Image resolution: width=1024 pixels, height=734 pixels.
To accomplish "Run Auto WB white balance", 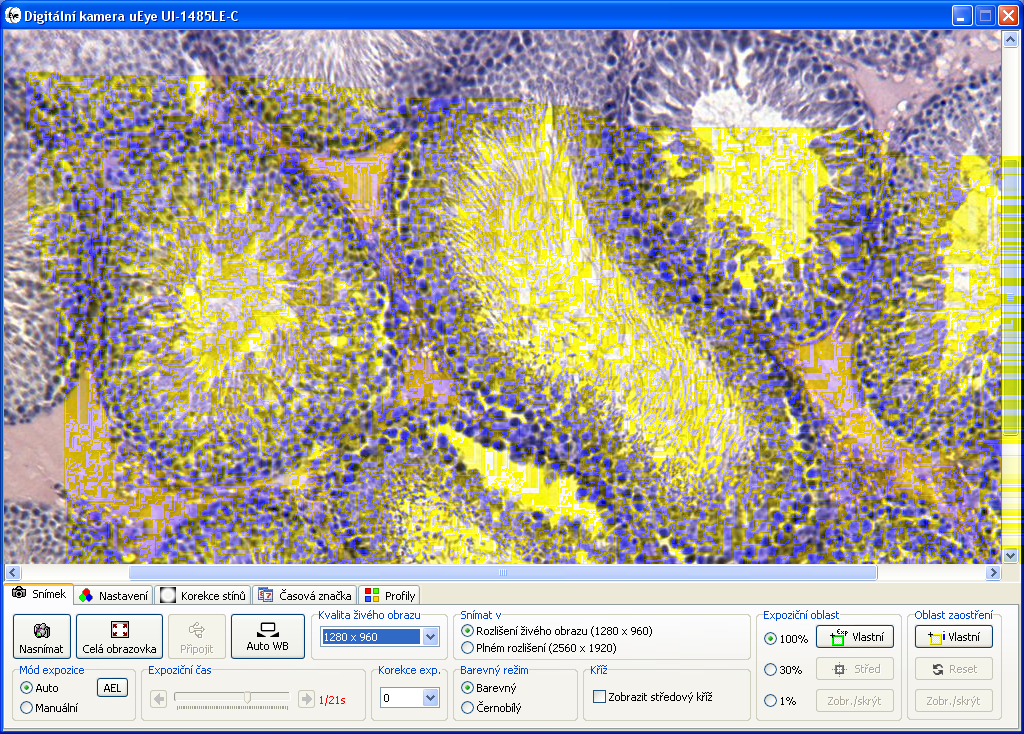I will (268, 637).
